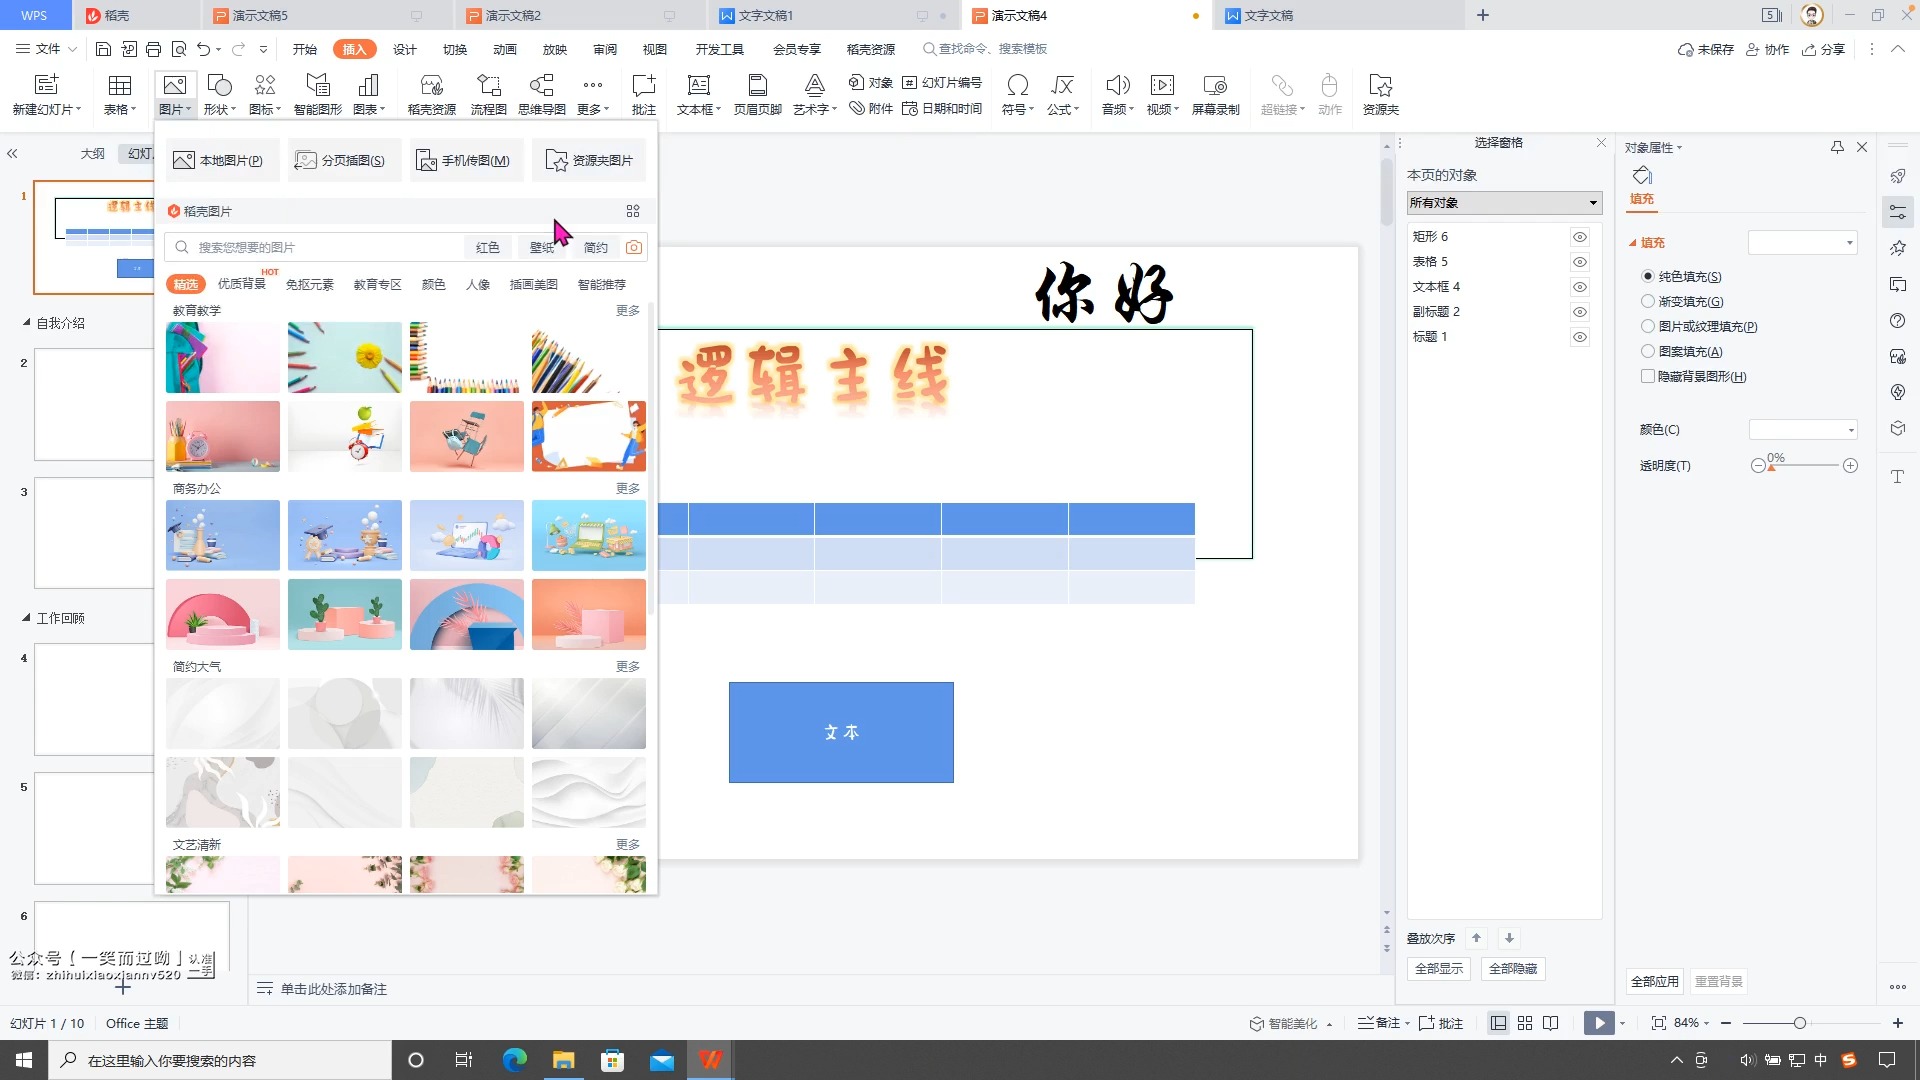1920x1080 pixels.
Task: Expand the 更多 ribbon dropdown
Action: pos(593,95)
